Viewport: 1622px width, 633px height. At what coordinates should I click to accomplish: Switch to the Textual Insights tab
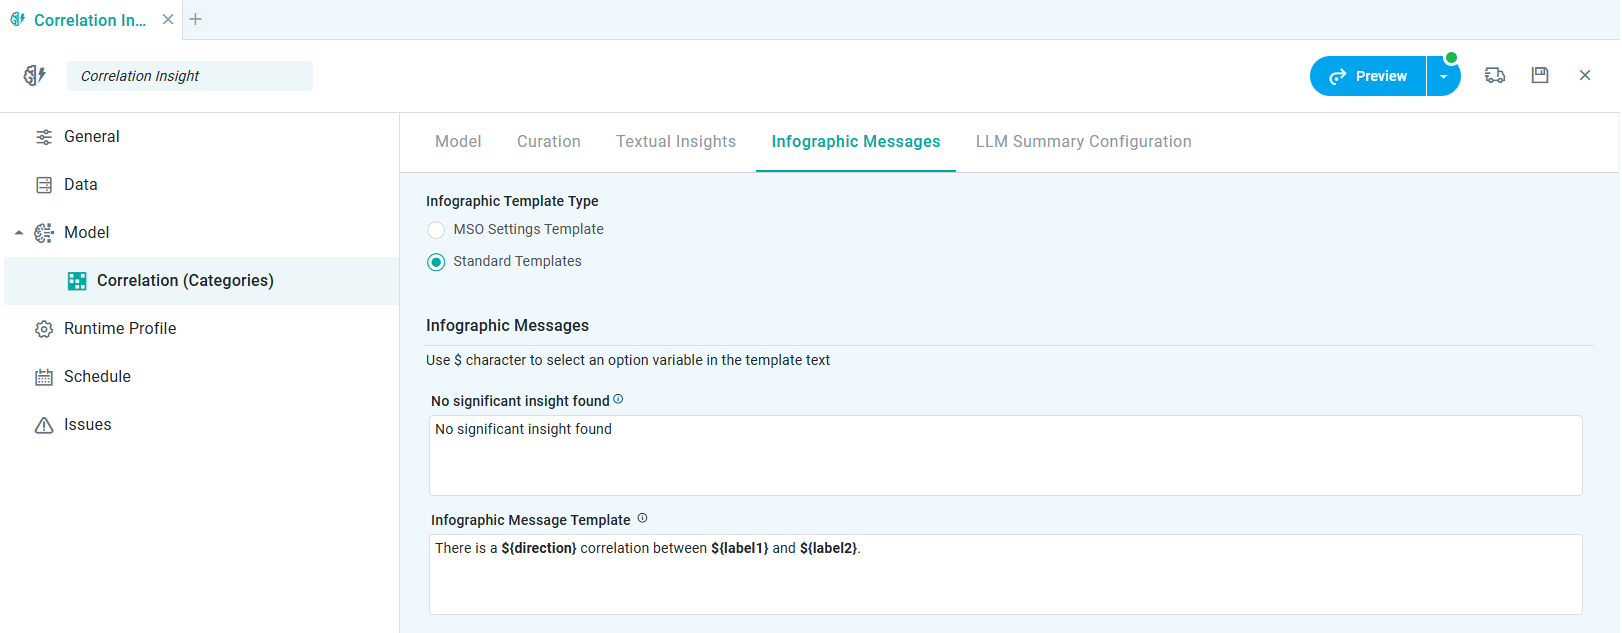[x=676, y=142]
